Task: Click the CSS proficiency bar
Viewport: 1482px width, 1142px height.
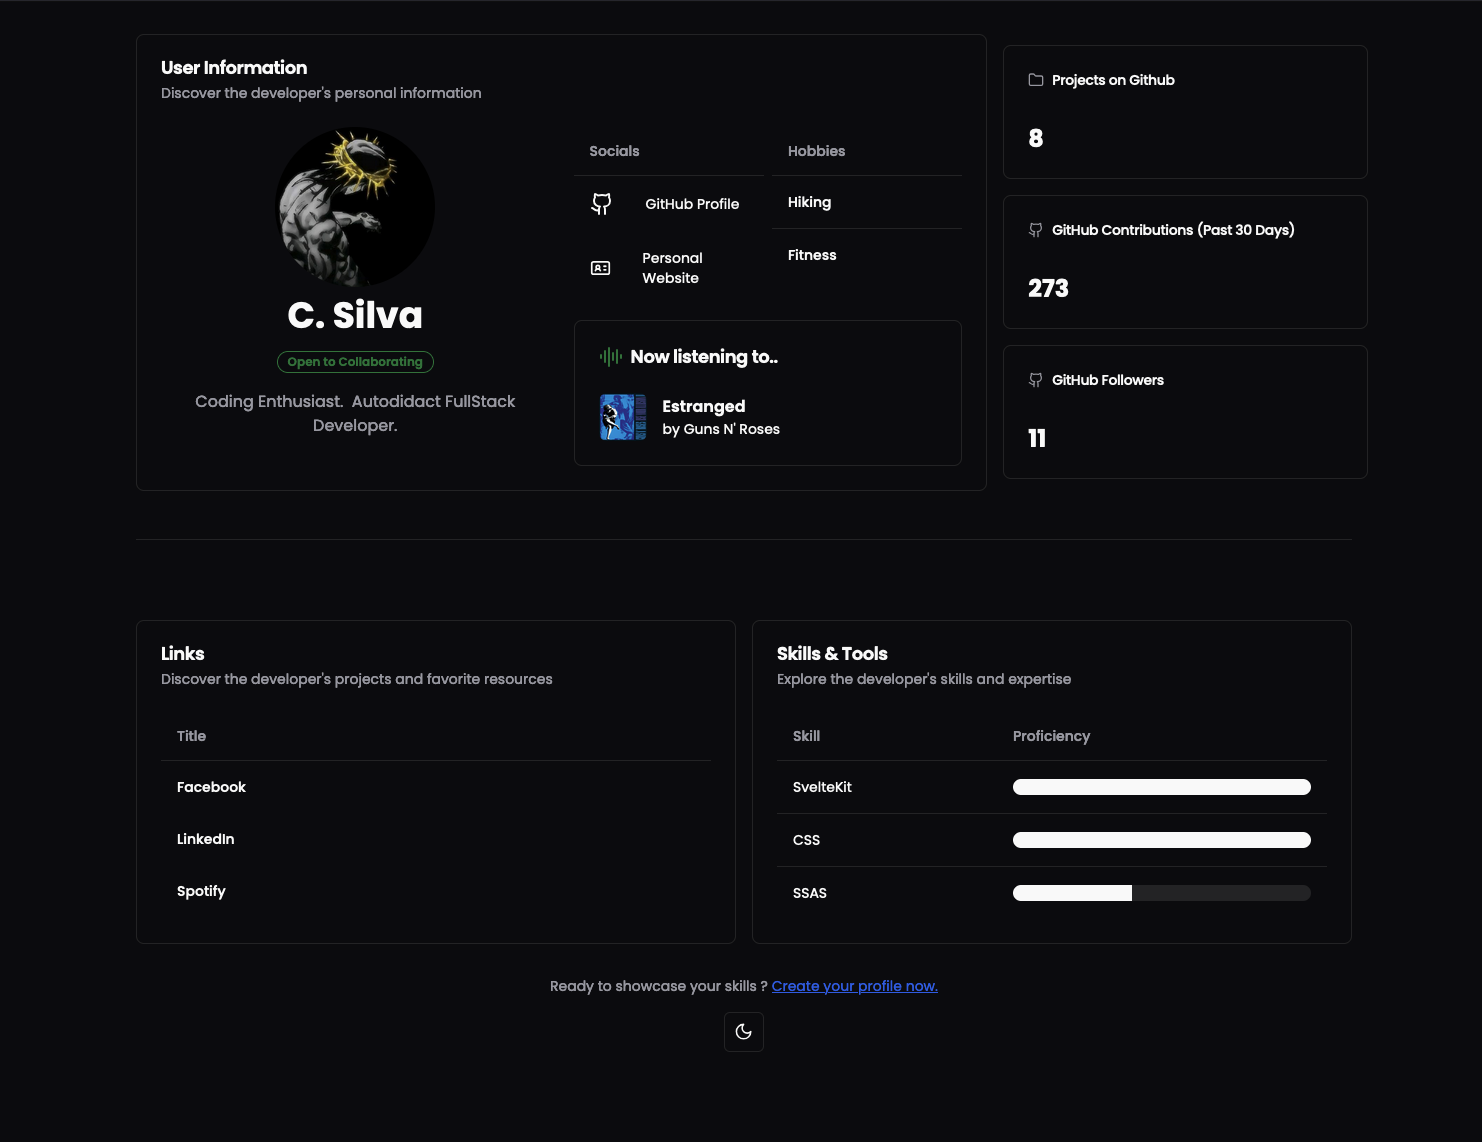Action: 1162,840
